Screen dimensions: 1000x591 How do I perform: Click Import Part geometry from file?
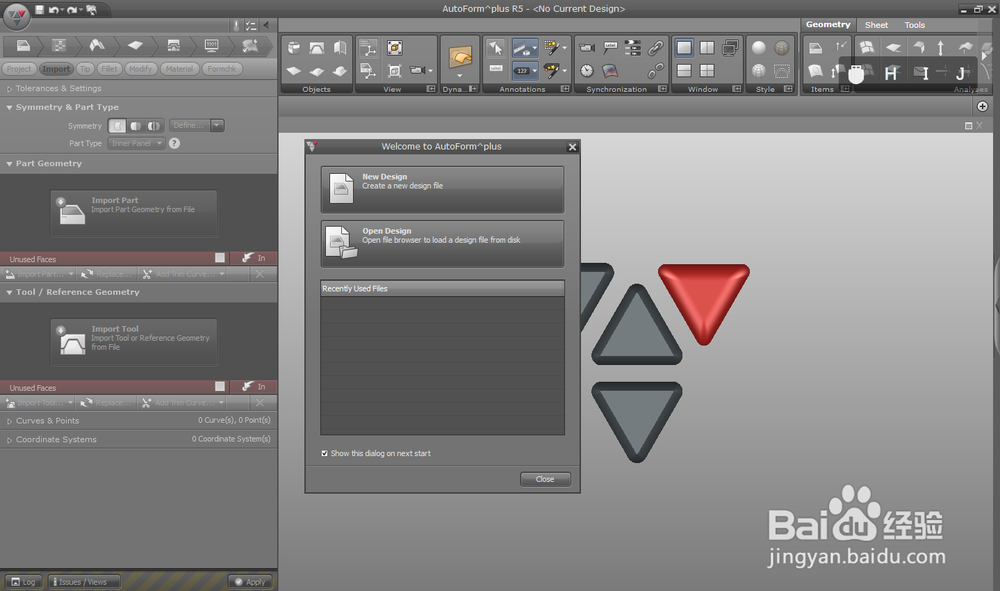(134, 213)
